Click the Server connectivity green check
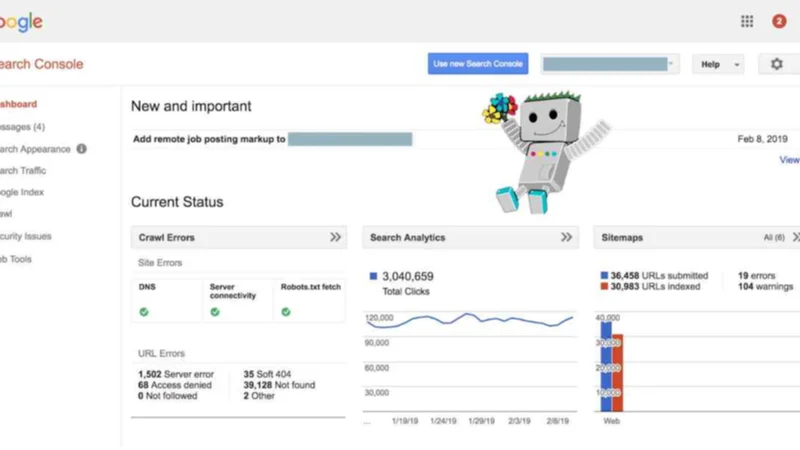The height and width of the screenshot is (450, 800). click(x=215, y=312)
